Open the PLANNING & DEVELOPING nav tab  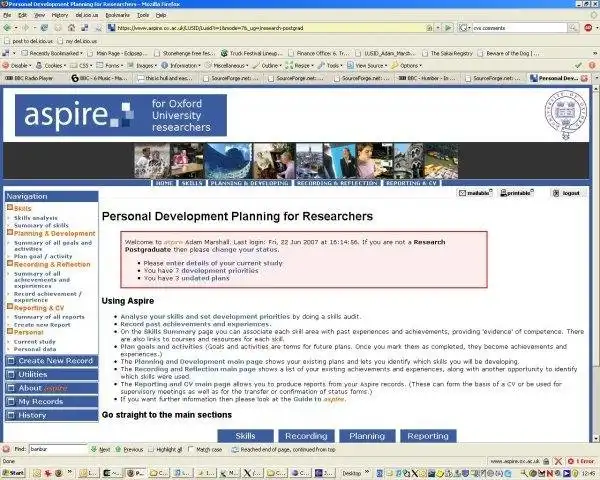(x=249, y=183)
